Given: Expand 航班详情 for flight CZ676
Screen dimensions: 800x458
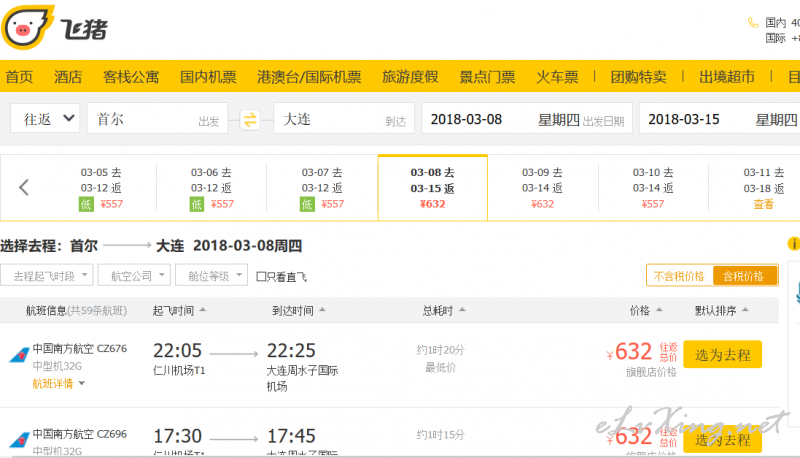Looking at the screenshot, I should (x=58, y=384).
